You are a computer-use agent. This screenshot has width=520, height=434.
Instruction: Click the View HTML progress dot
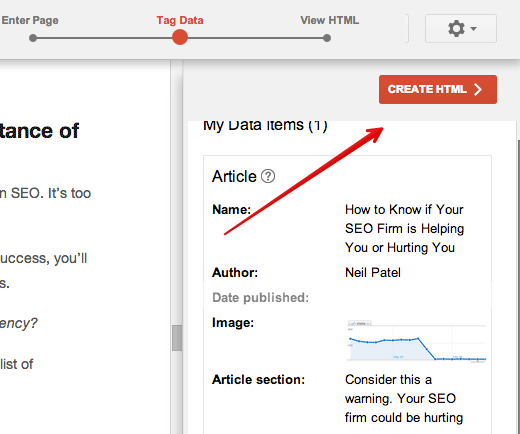tap(327, 38)
